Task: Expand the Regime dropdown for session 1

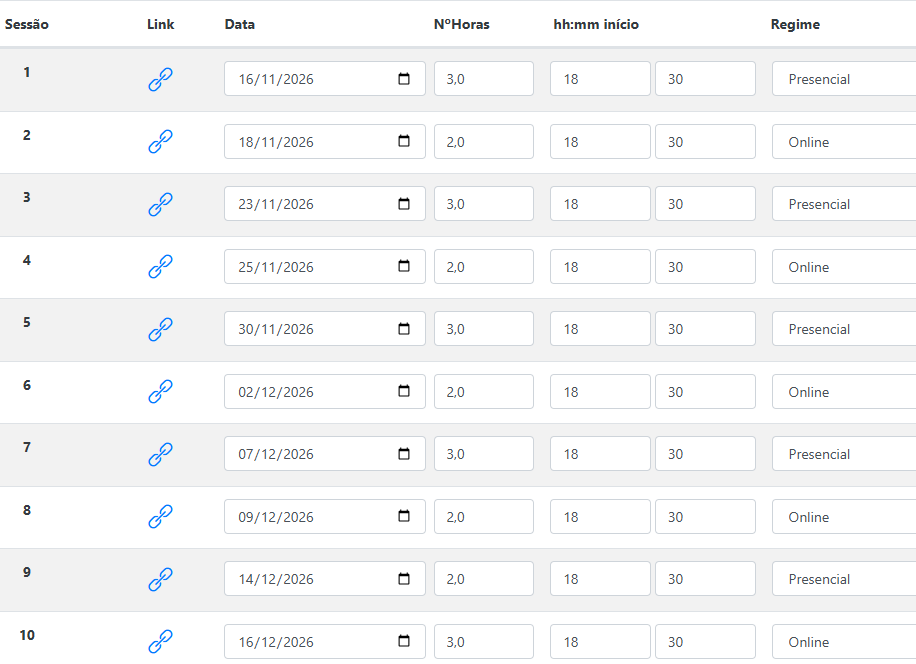Action: 844,79
